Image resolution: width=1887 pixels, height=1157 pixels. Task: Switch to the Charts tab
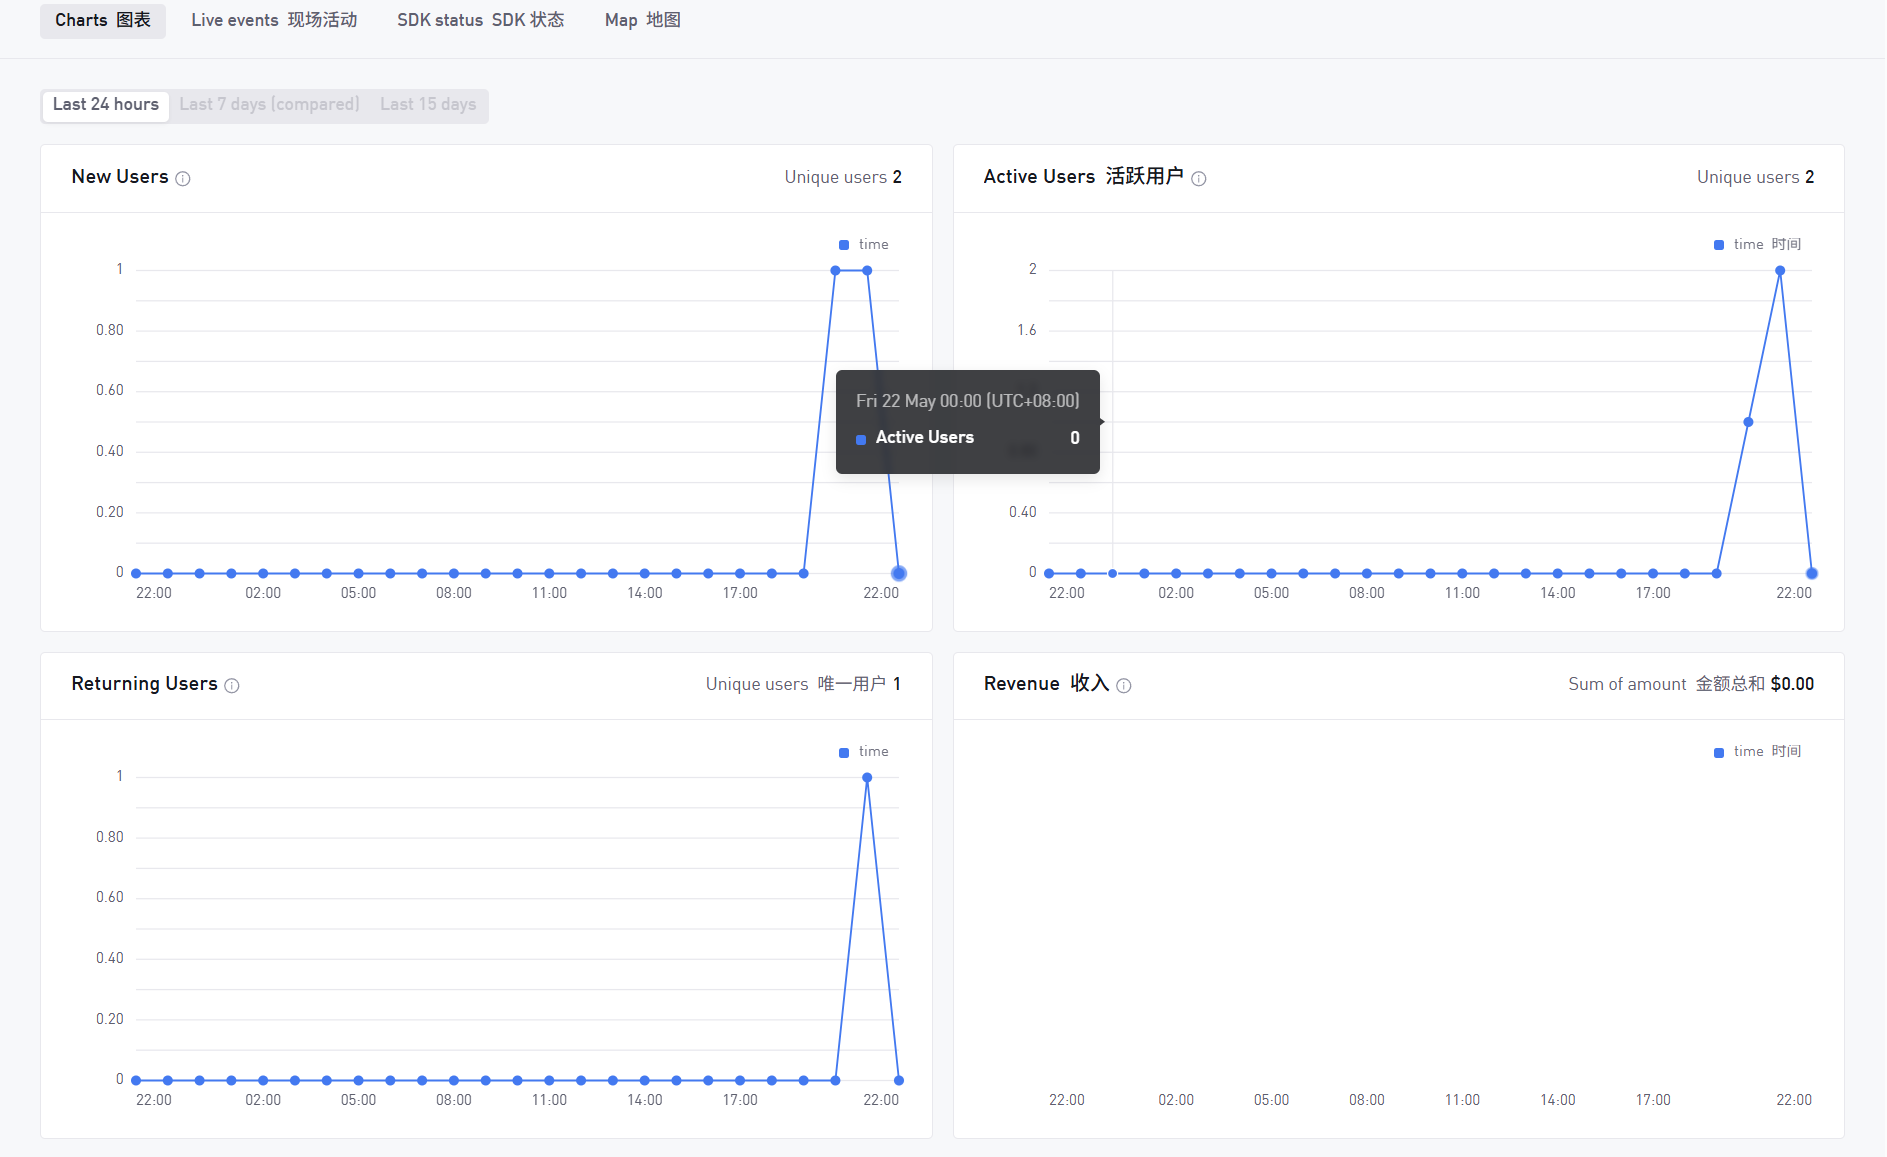103,20
